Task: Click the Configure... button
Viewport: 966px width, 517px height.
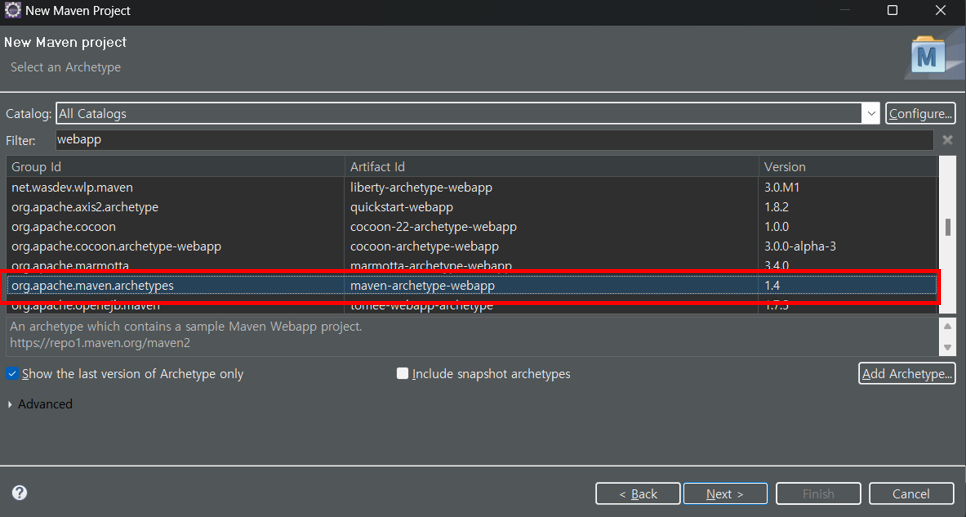Action: click(920, 113)
